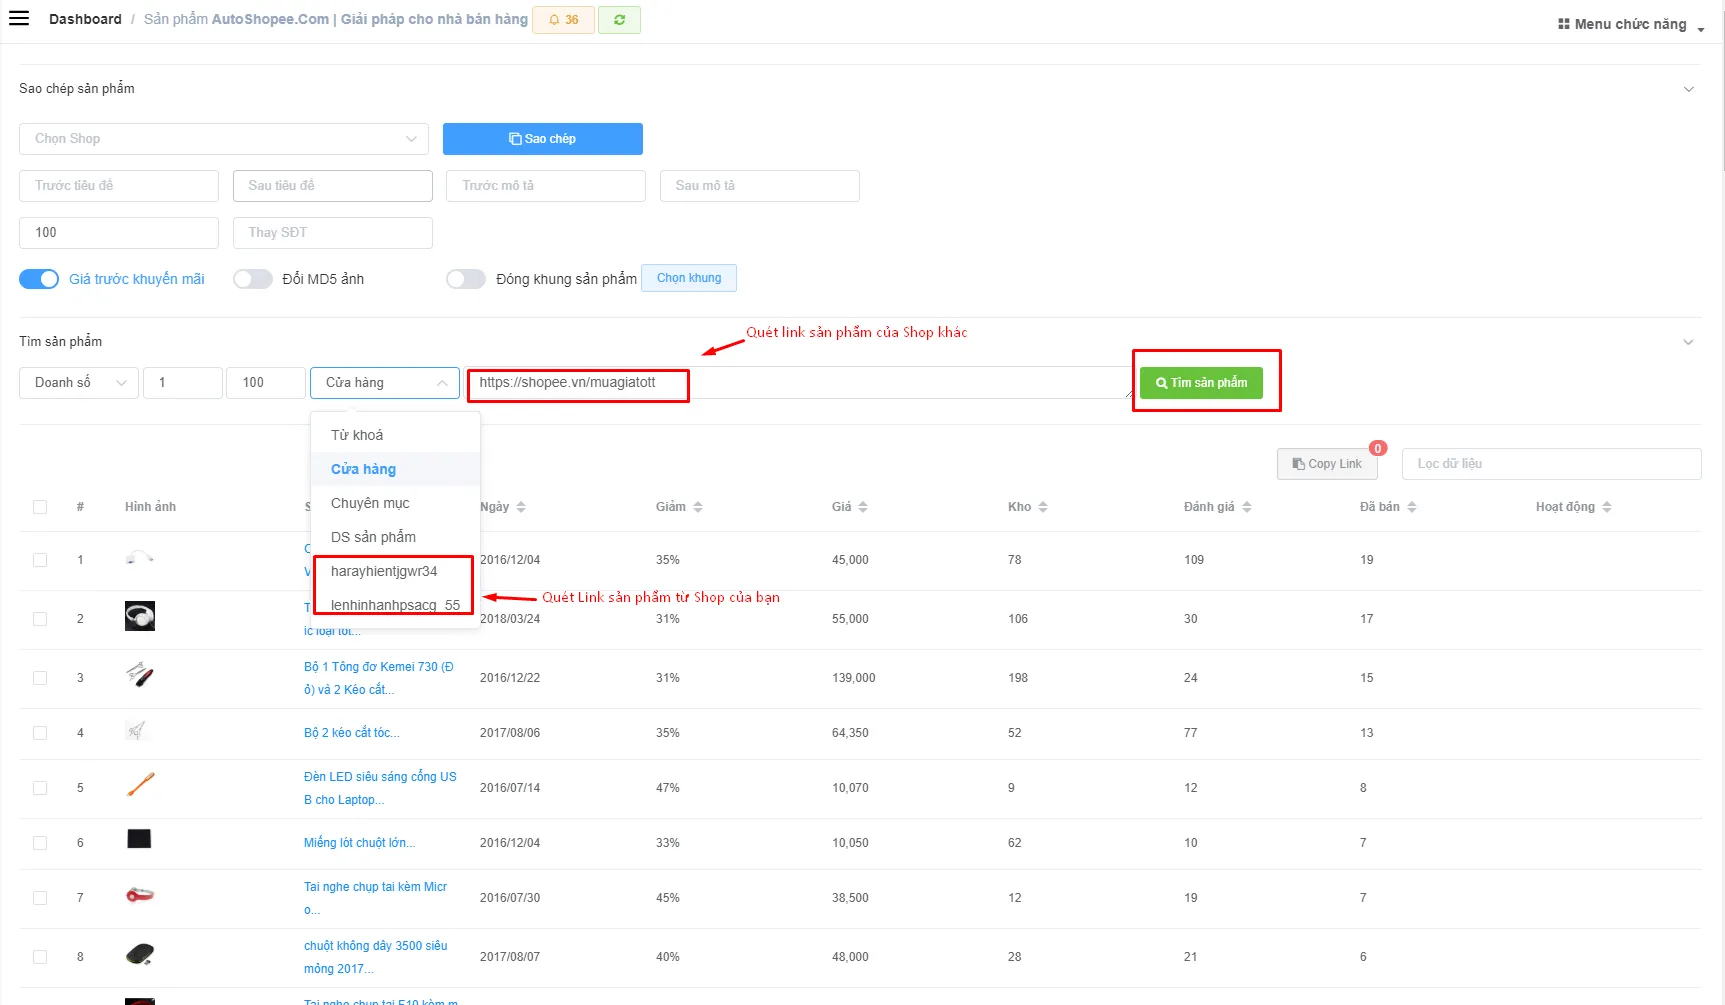This screenshot has height=1005, width=1725.
Task: Tick the select-all checkbox in table header
Action: click(x=40, y=507)
